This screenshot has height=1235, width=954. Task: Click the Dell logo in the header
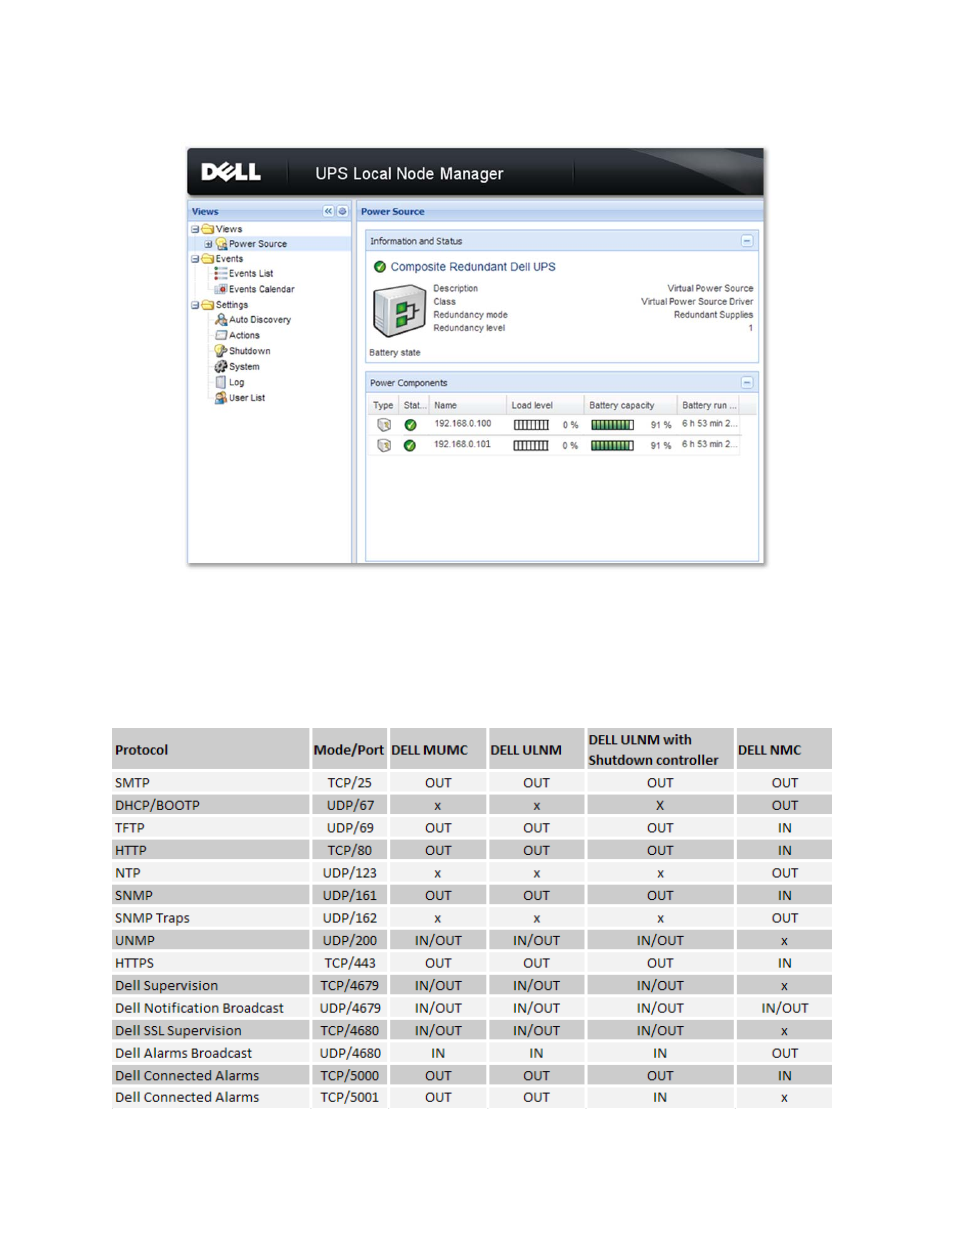[x=231, y=172]
